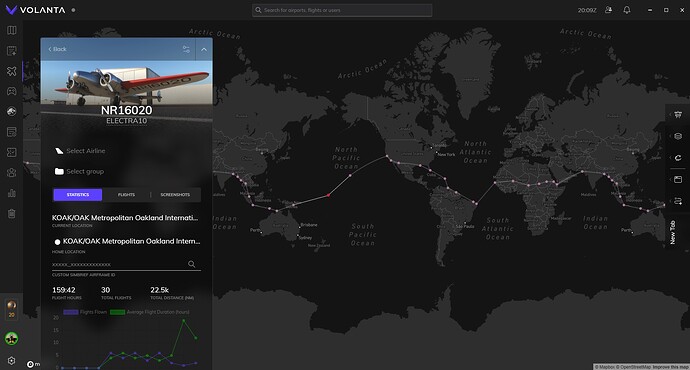Open the ticket/missions sidebar icon
690x370 pixels.
click(x=12, y=152)
